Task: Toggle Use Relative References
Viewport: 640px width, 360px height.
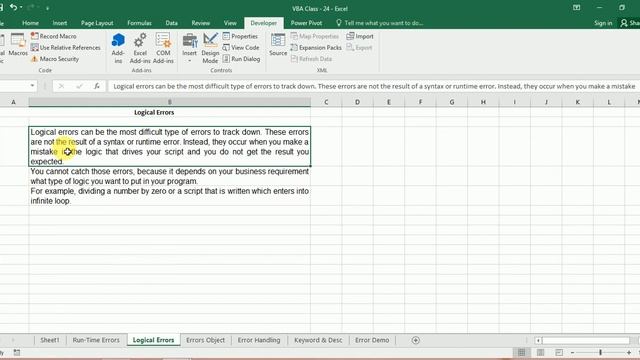Action: coord(65,48)
